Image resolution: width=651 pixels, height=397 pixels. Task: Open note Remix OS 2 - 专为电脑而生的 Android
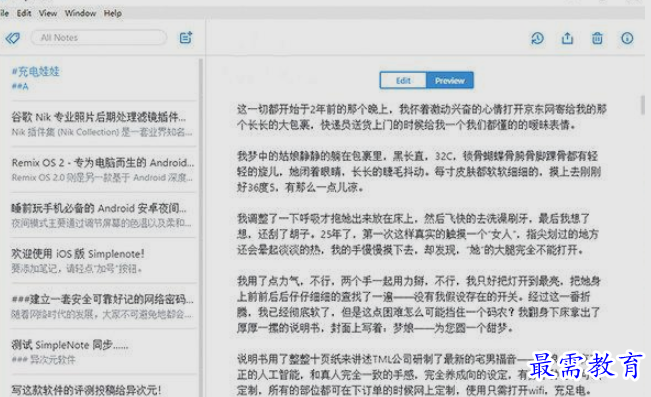(x=103, y=169)
